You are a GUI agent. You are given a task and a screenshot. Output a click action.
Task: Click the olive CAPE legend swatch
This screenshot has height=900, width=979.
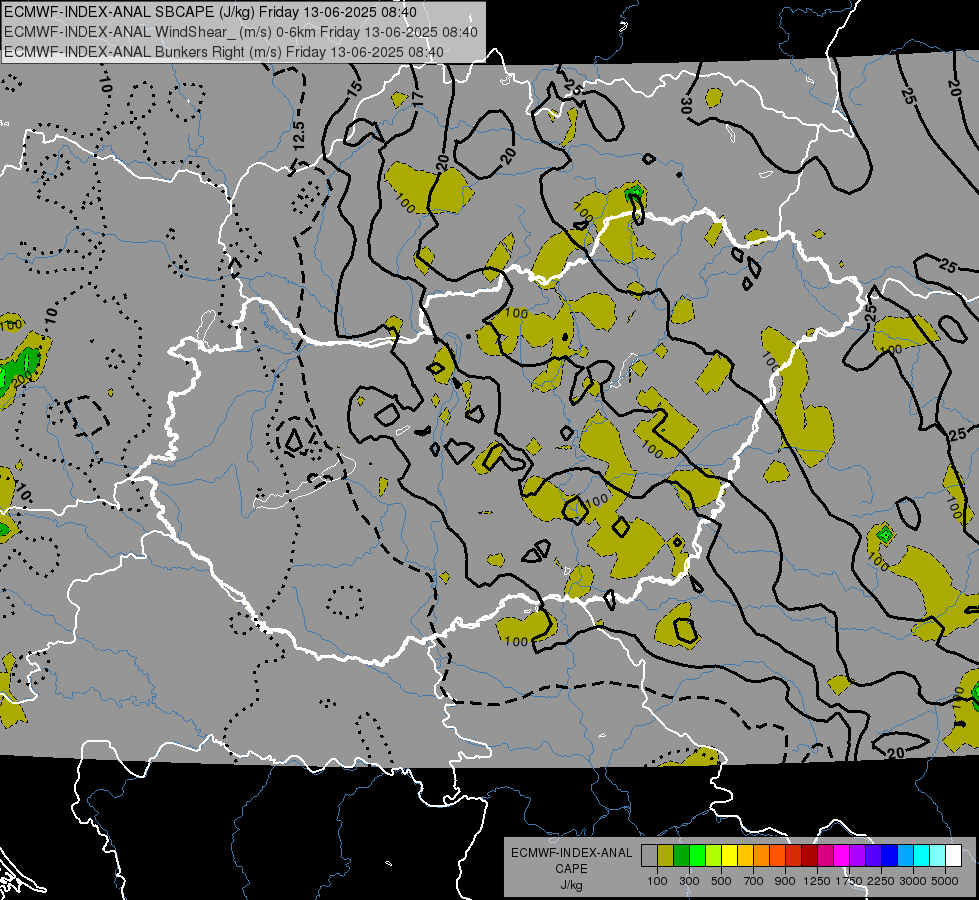(666, 856)
